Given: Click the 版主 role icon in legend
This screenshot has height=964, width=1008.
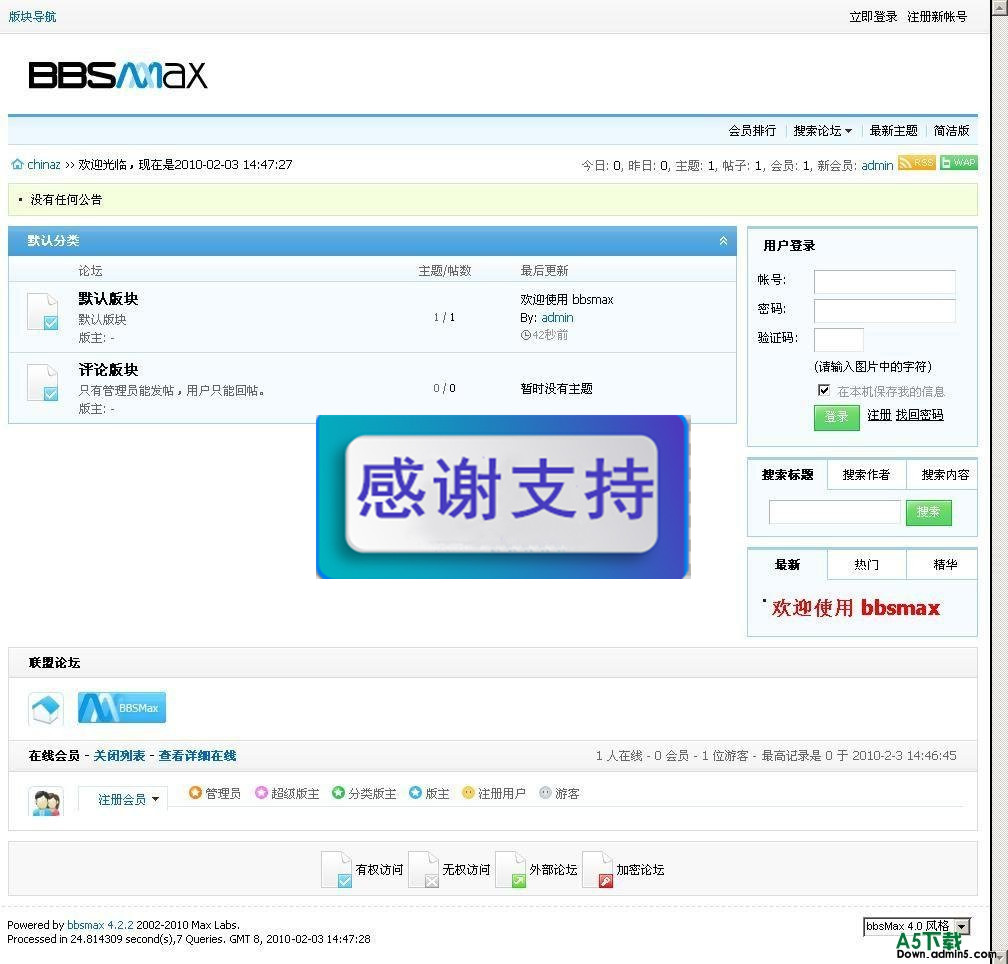Looking at the screenshot, I should point(415,793).
